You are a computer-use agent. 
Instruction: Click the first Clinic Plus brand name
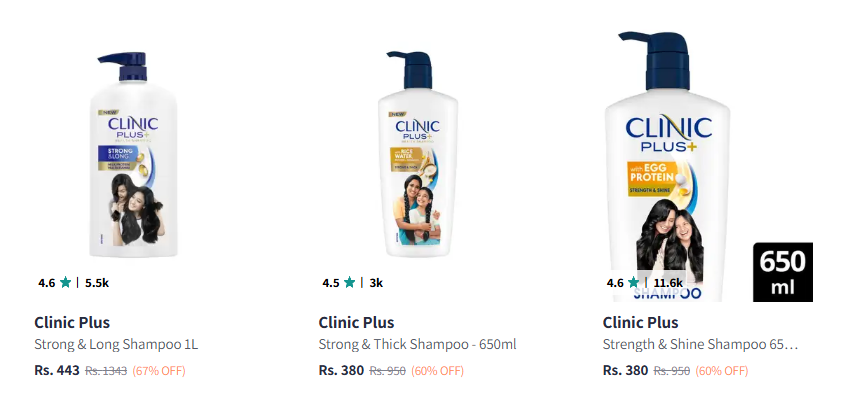pyautogui.click(x=72, y=322)
